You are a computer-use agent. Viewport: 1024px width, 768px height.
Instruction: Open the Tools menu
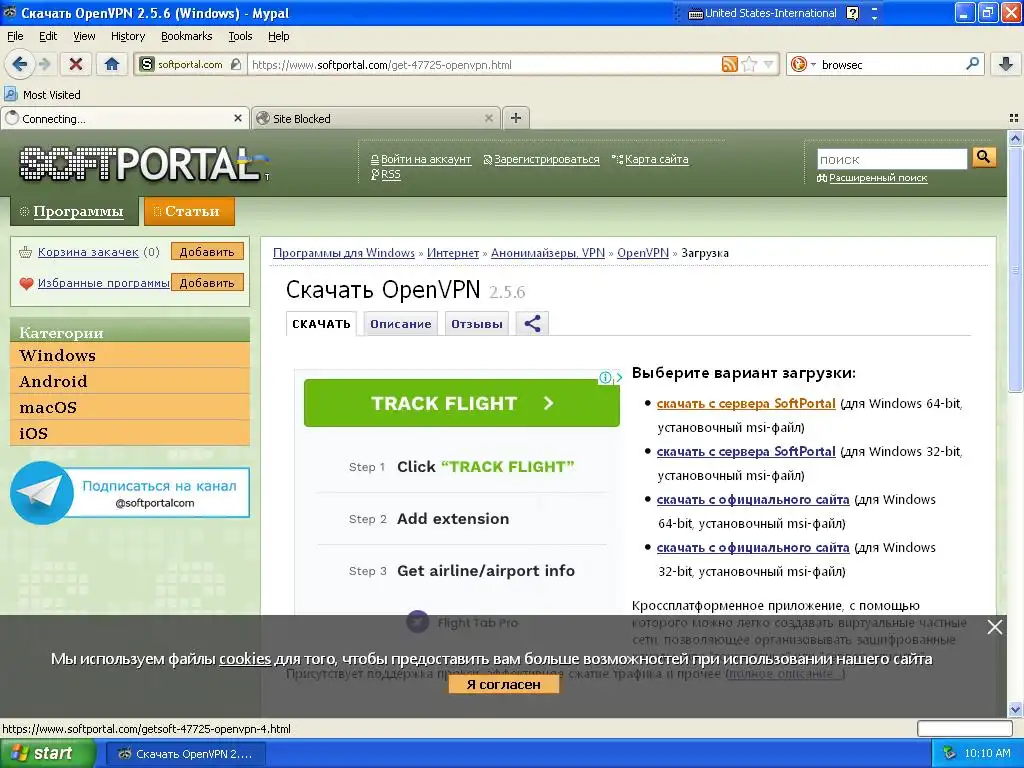[240, 36]
